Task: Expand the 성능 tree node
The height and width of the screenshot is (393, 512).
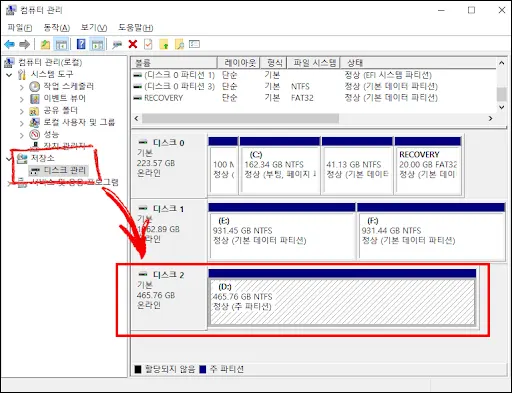Action: 22,135
